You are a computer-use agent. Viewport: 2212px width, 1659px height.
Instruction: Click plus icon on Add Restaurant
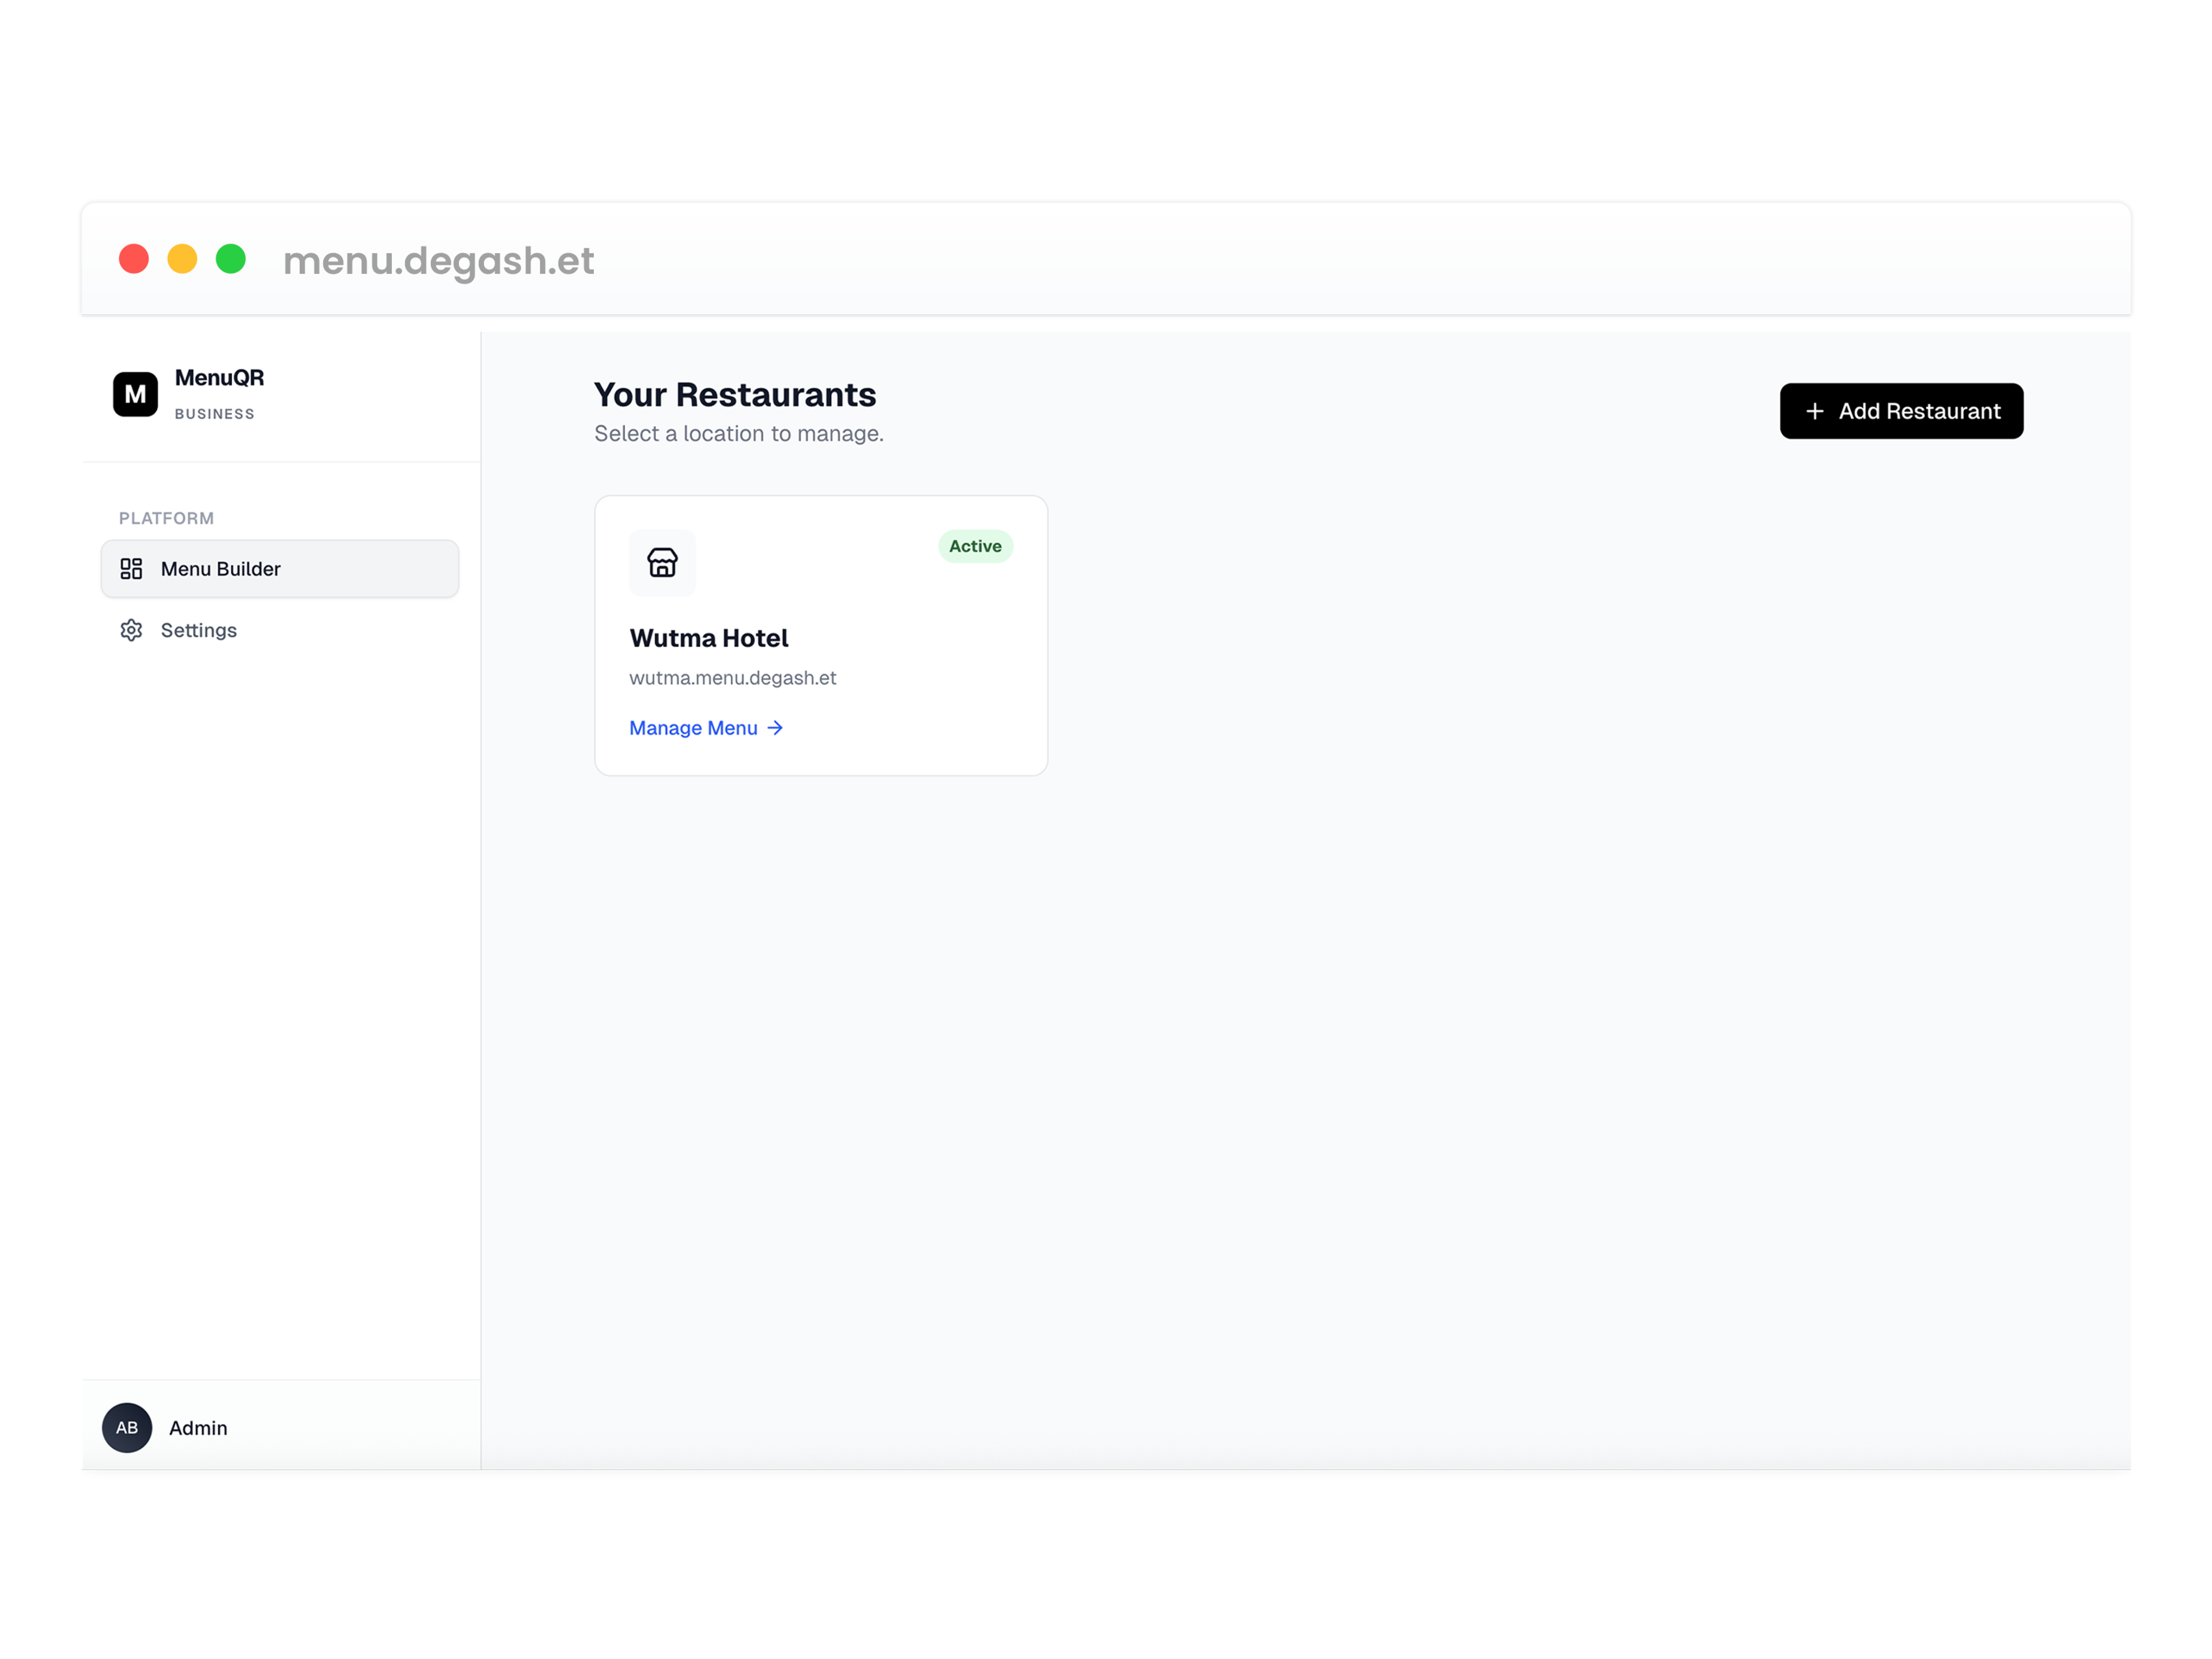(1815, 411)
